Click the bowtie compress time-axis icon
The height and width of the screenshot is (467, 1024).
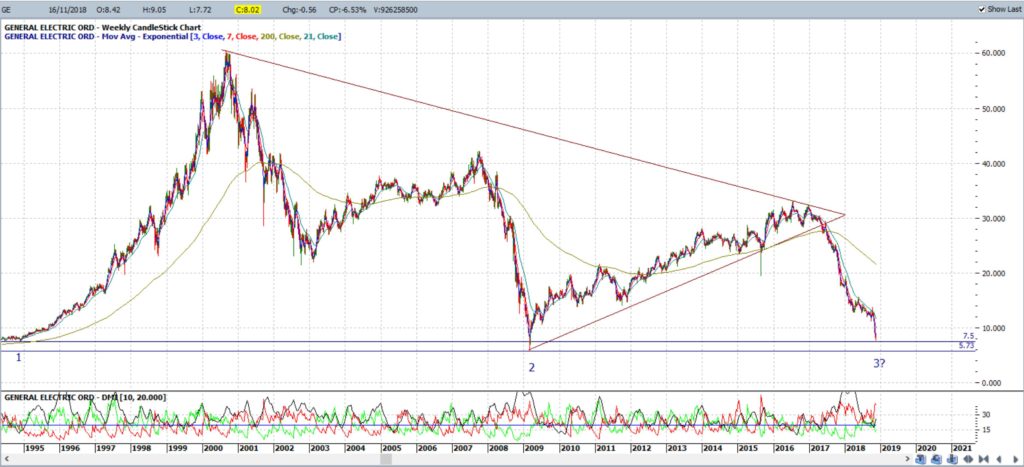[984, 459]
